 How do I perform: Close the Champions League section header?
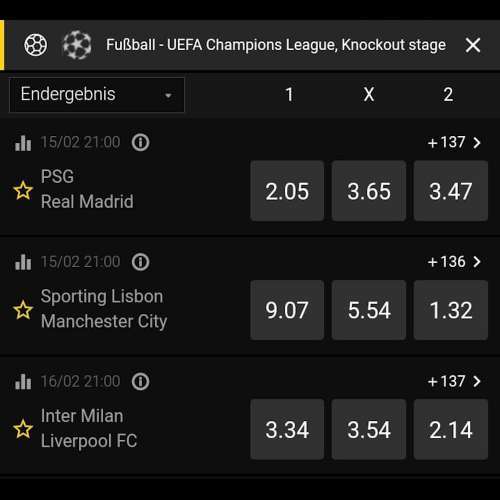pyautogui.click(x=473, y=45)
